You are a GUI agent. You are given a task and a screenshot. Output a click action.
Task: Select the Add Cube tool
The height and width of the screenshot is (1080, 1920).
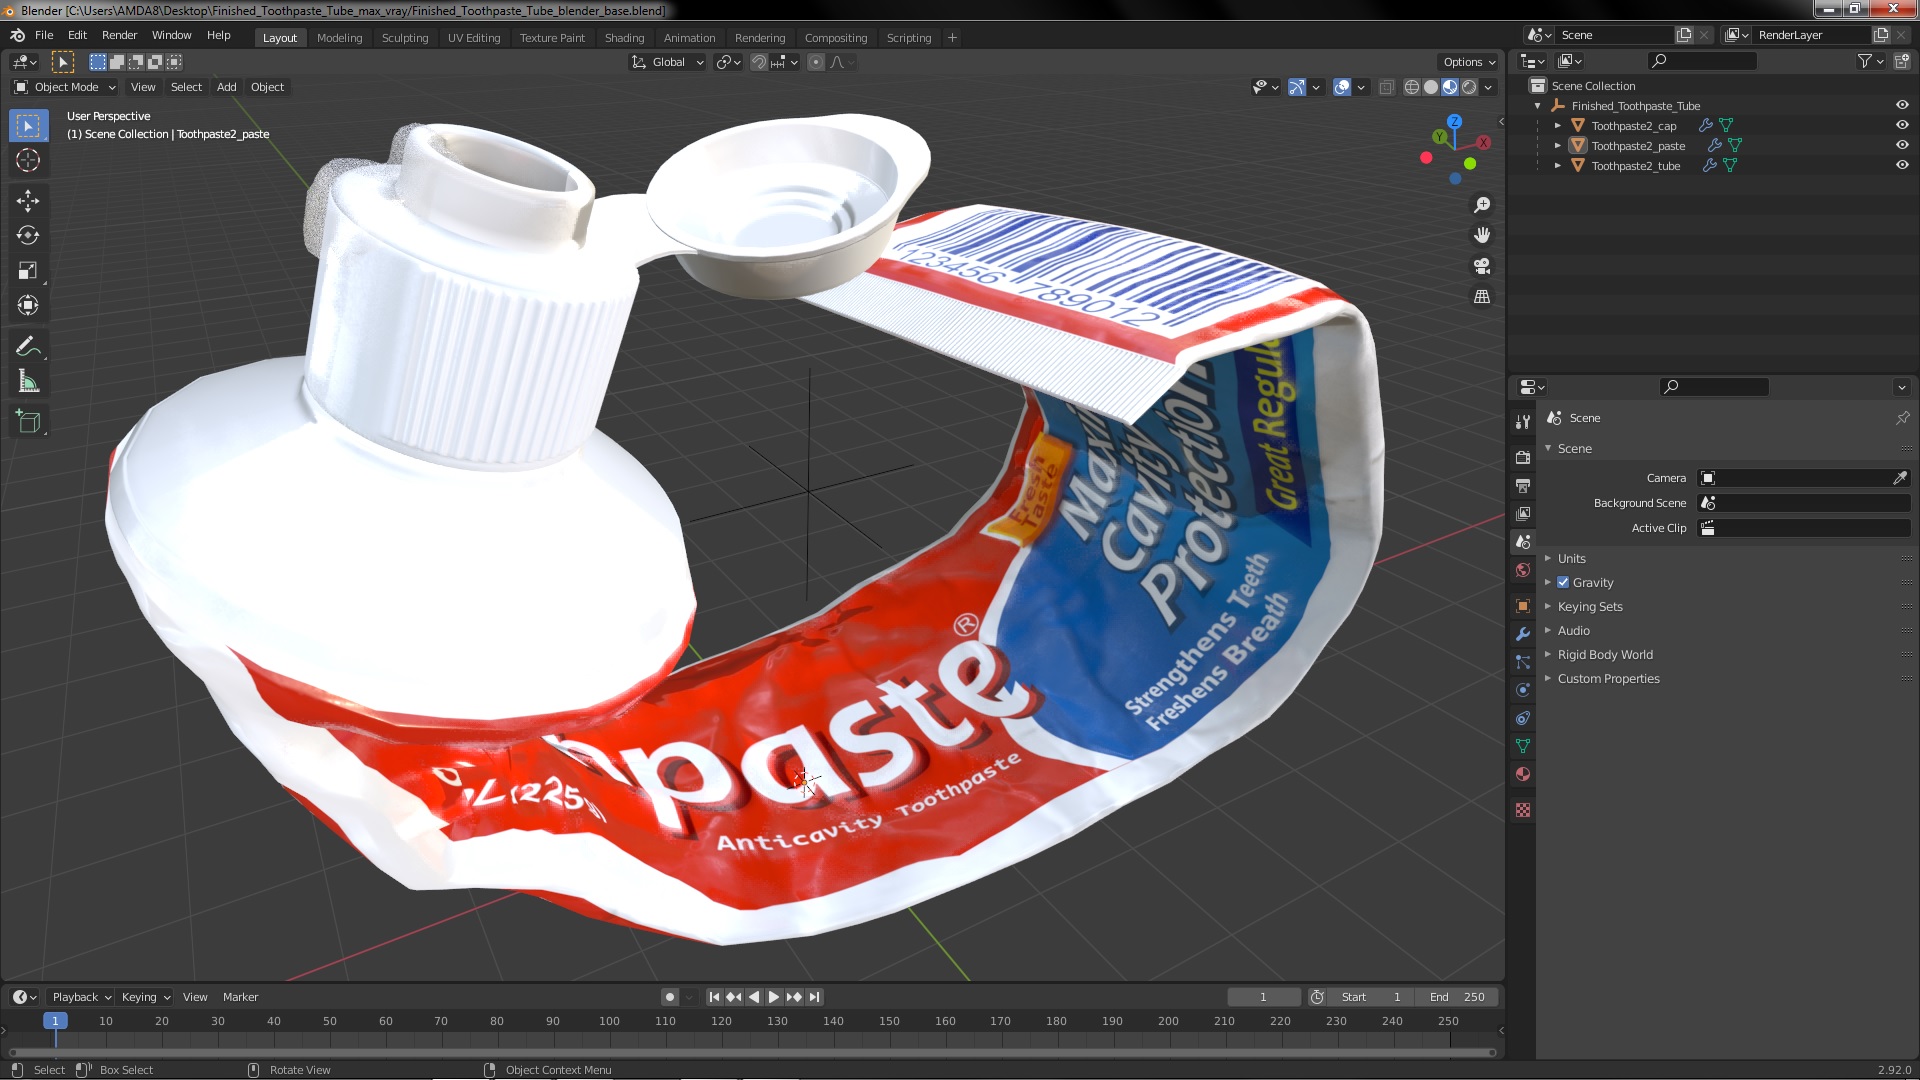[28, 421]
